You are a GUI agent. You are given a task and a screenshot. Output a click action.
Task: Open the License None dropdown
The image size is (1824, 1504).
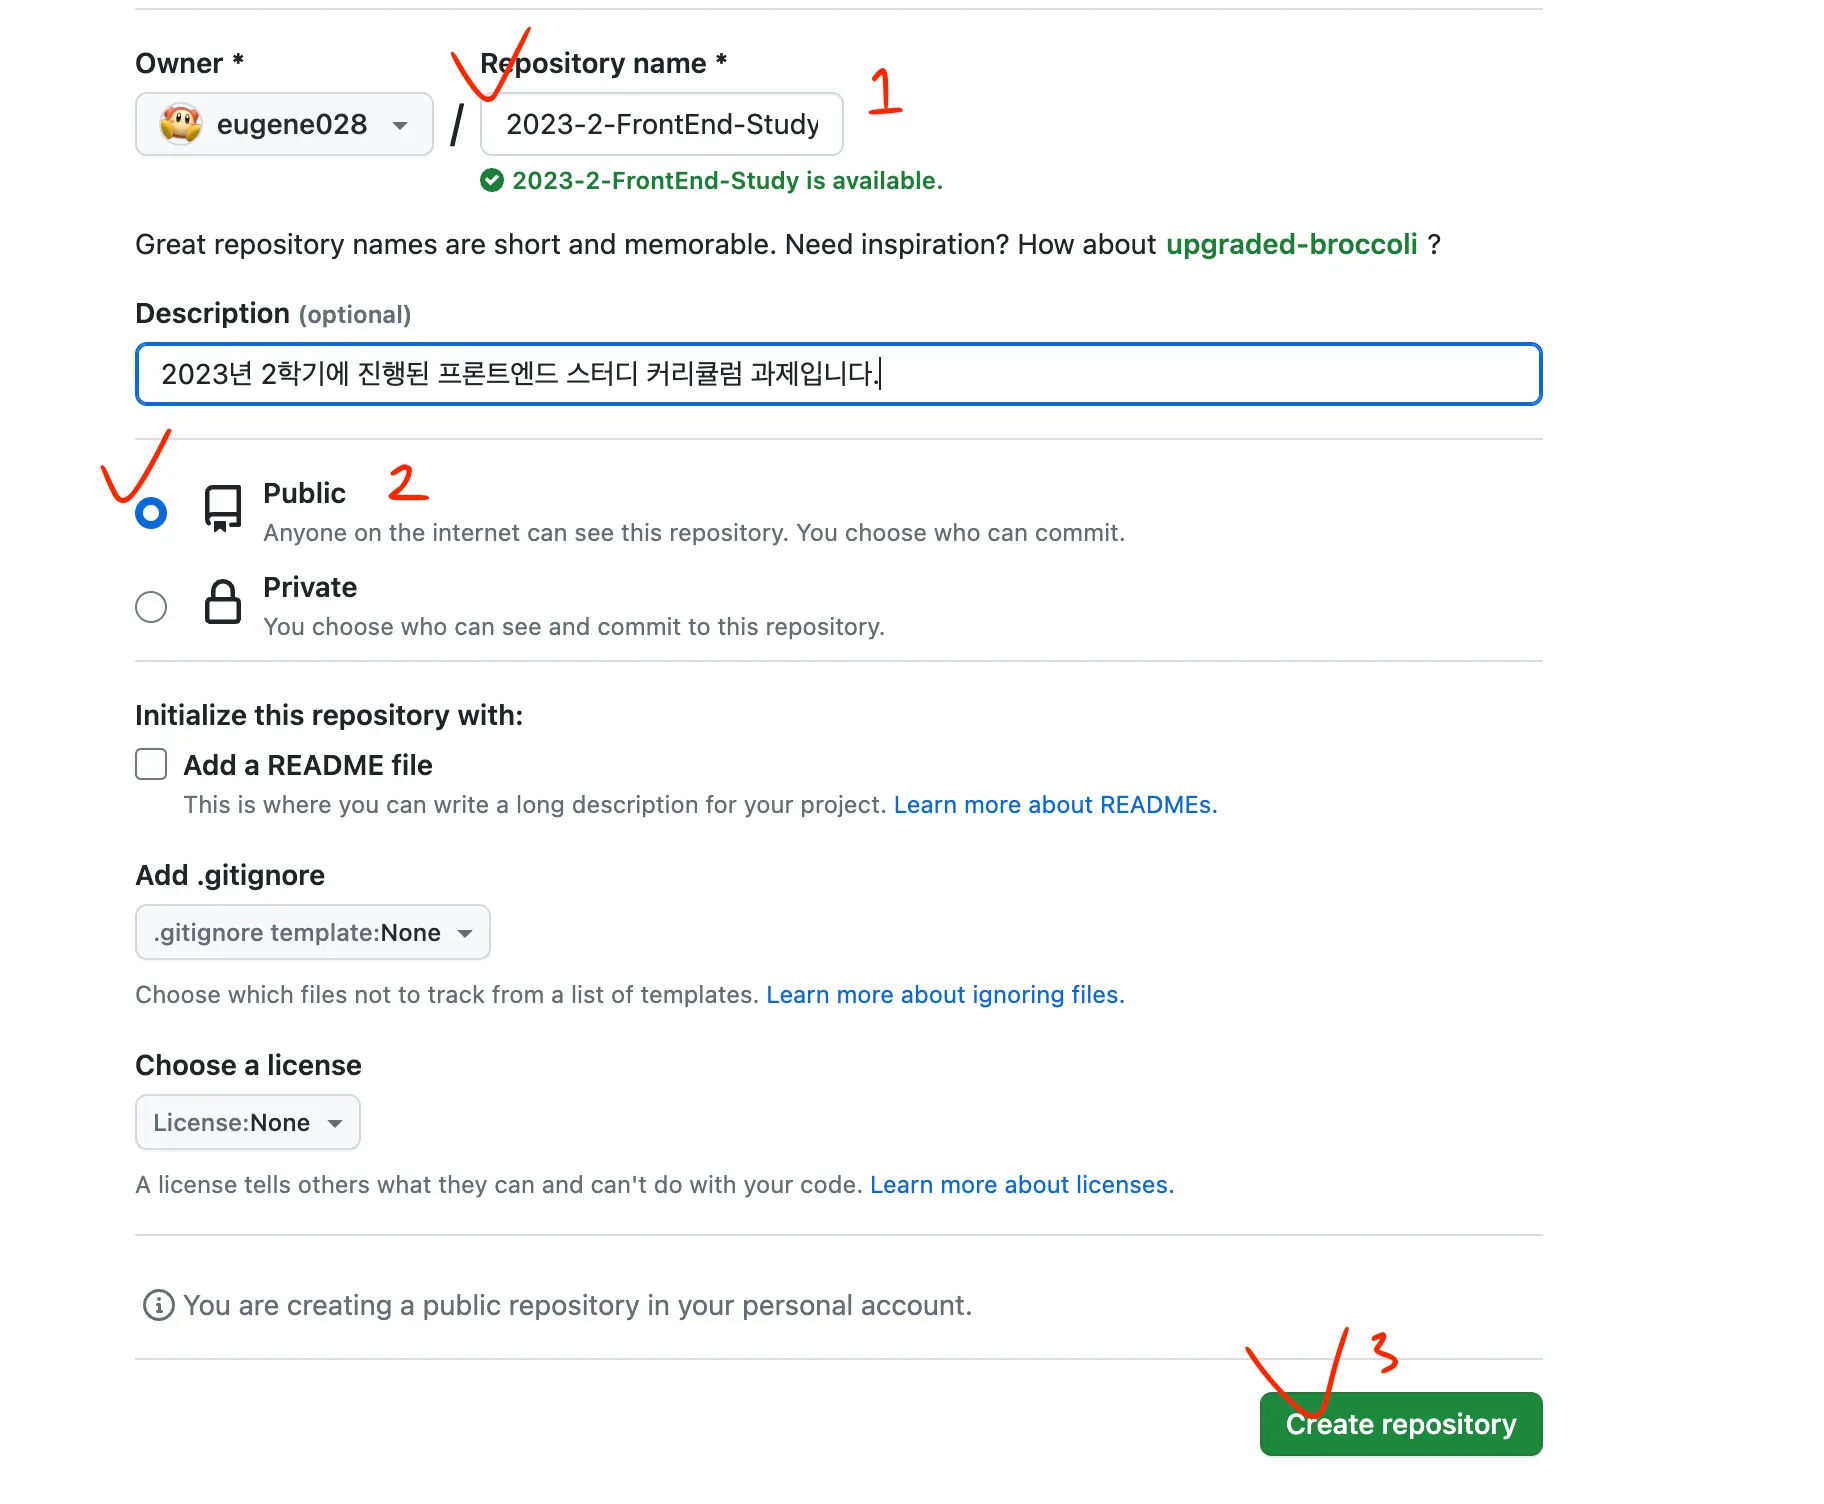(247, 1123)
